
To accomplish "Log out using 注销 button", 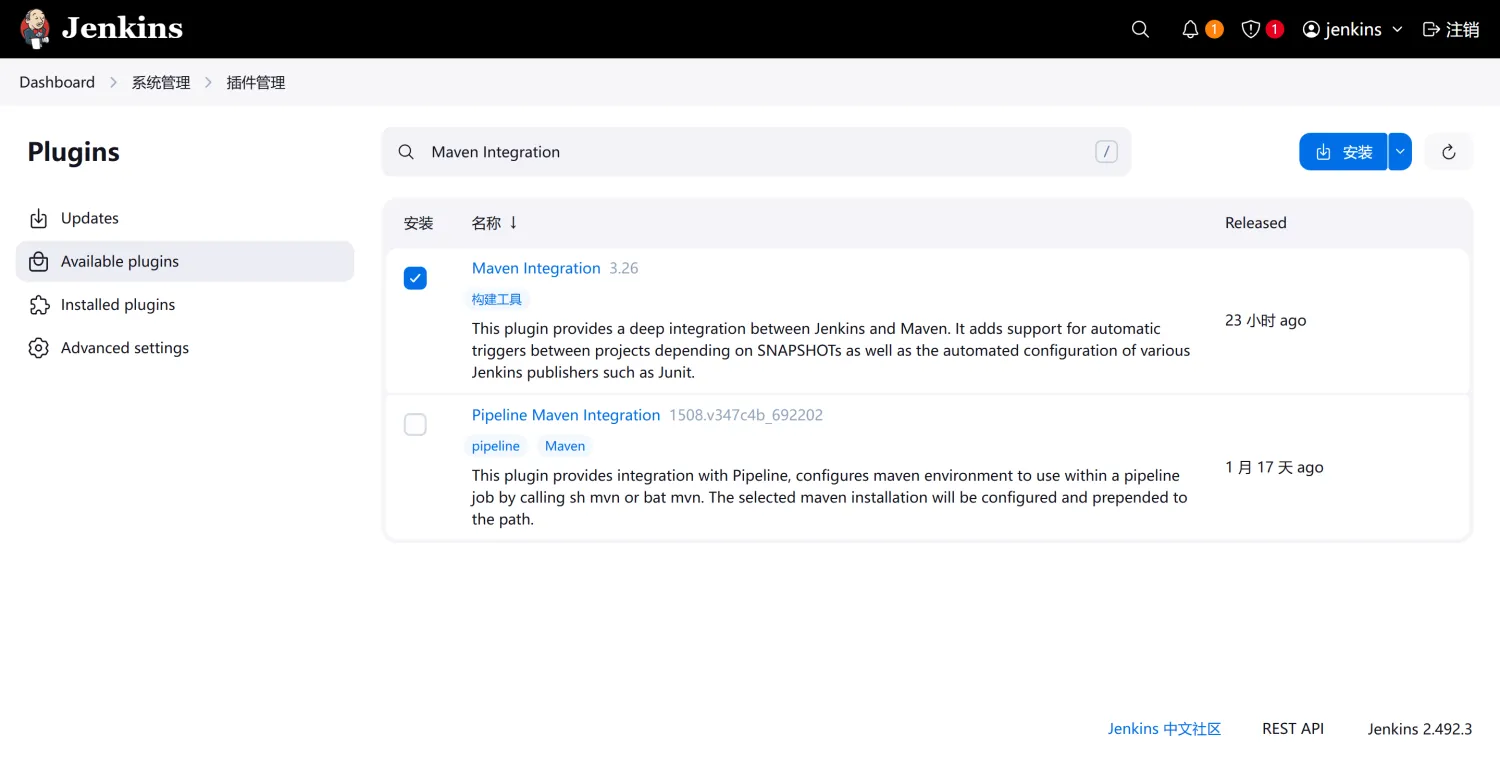I will 1451,29.
